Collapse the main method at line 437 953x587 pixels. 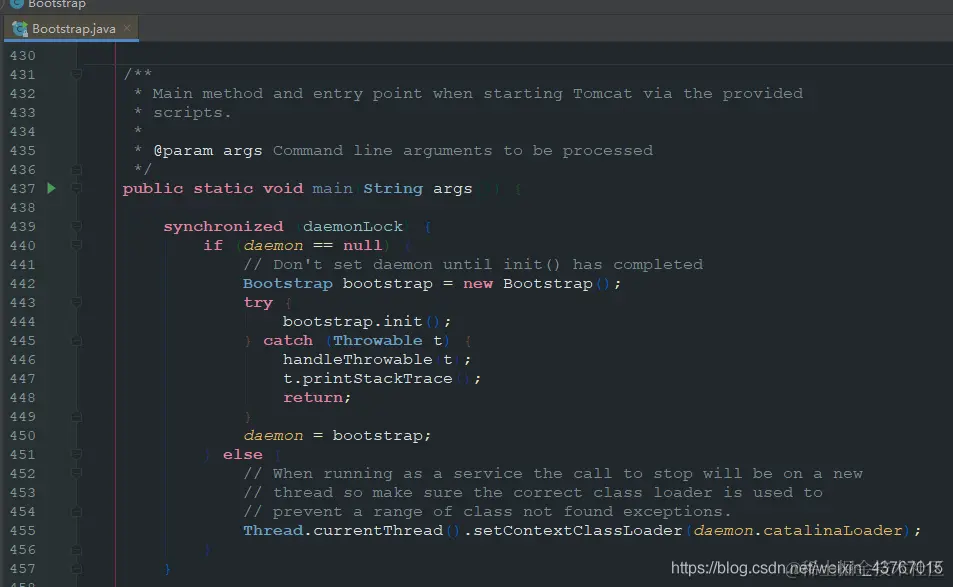point(77,188)
